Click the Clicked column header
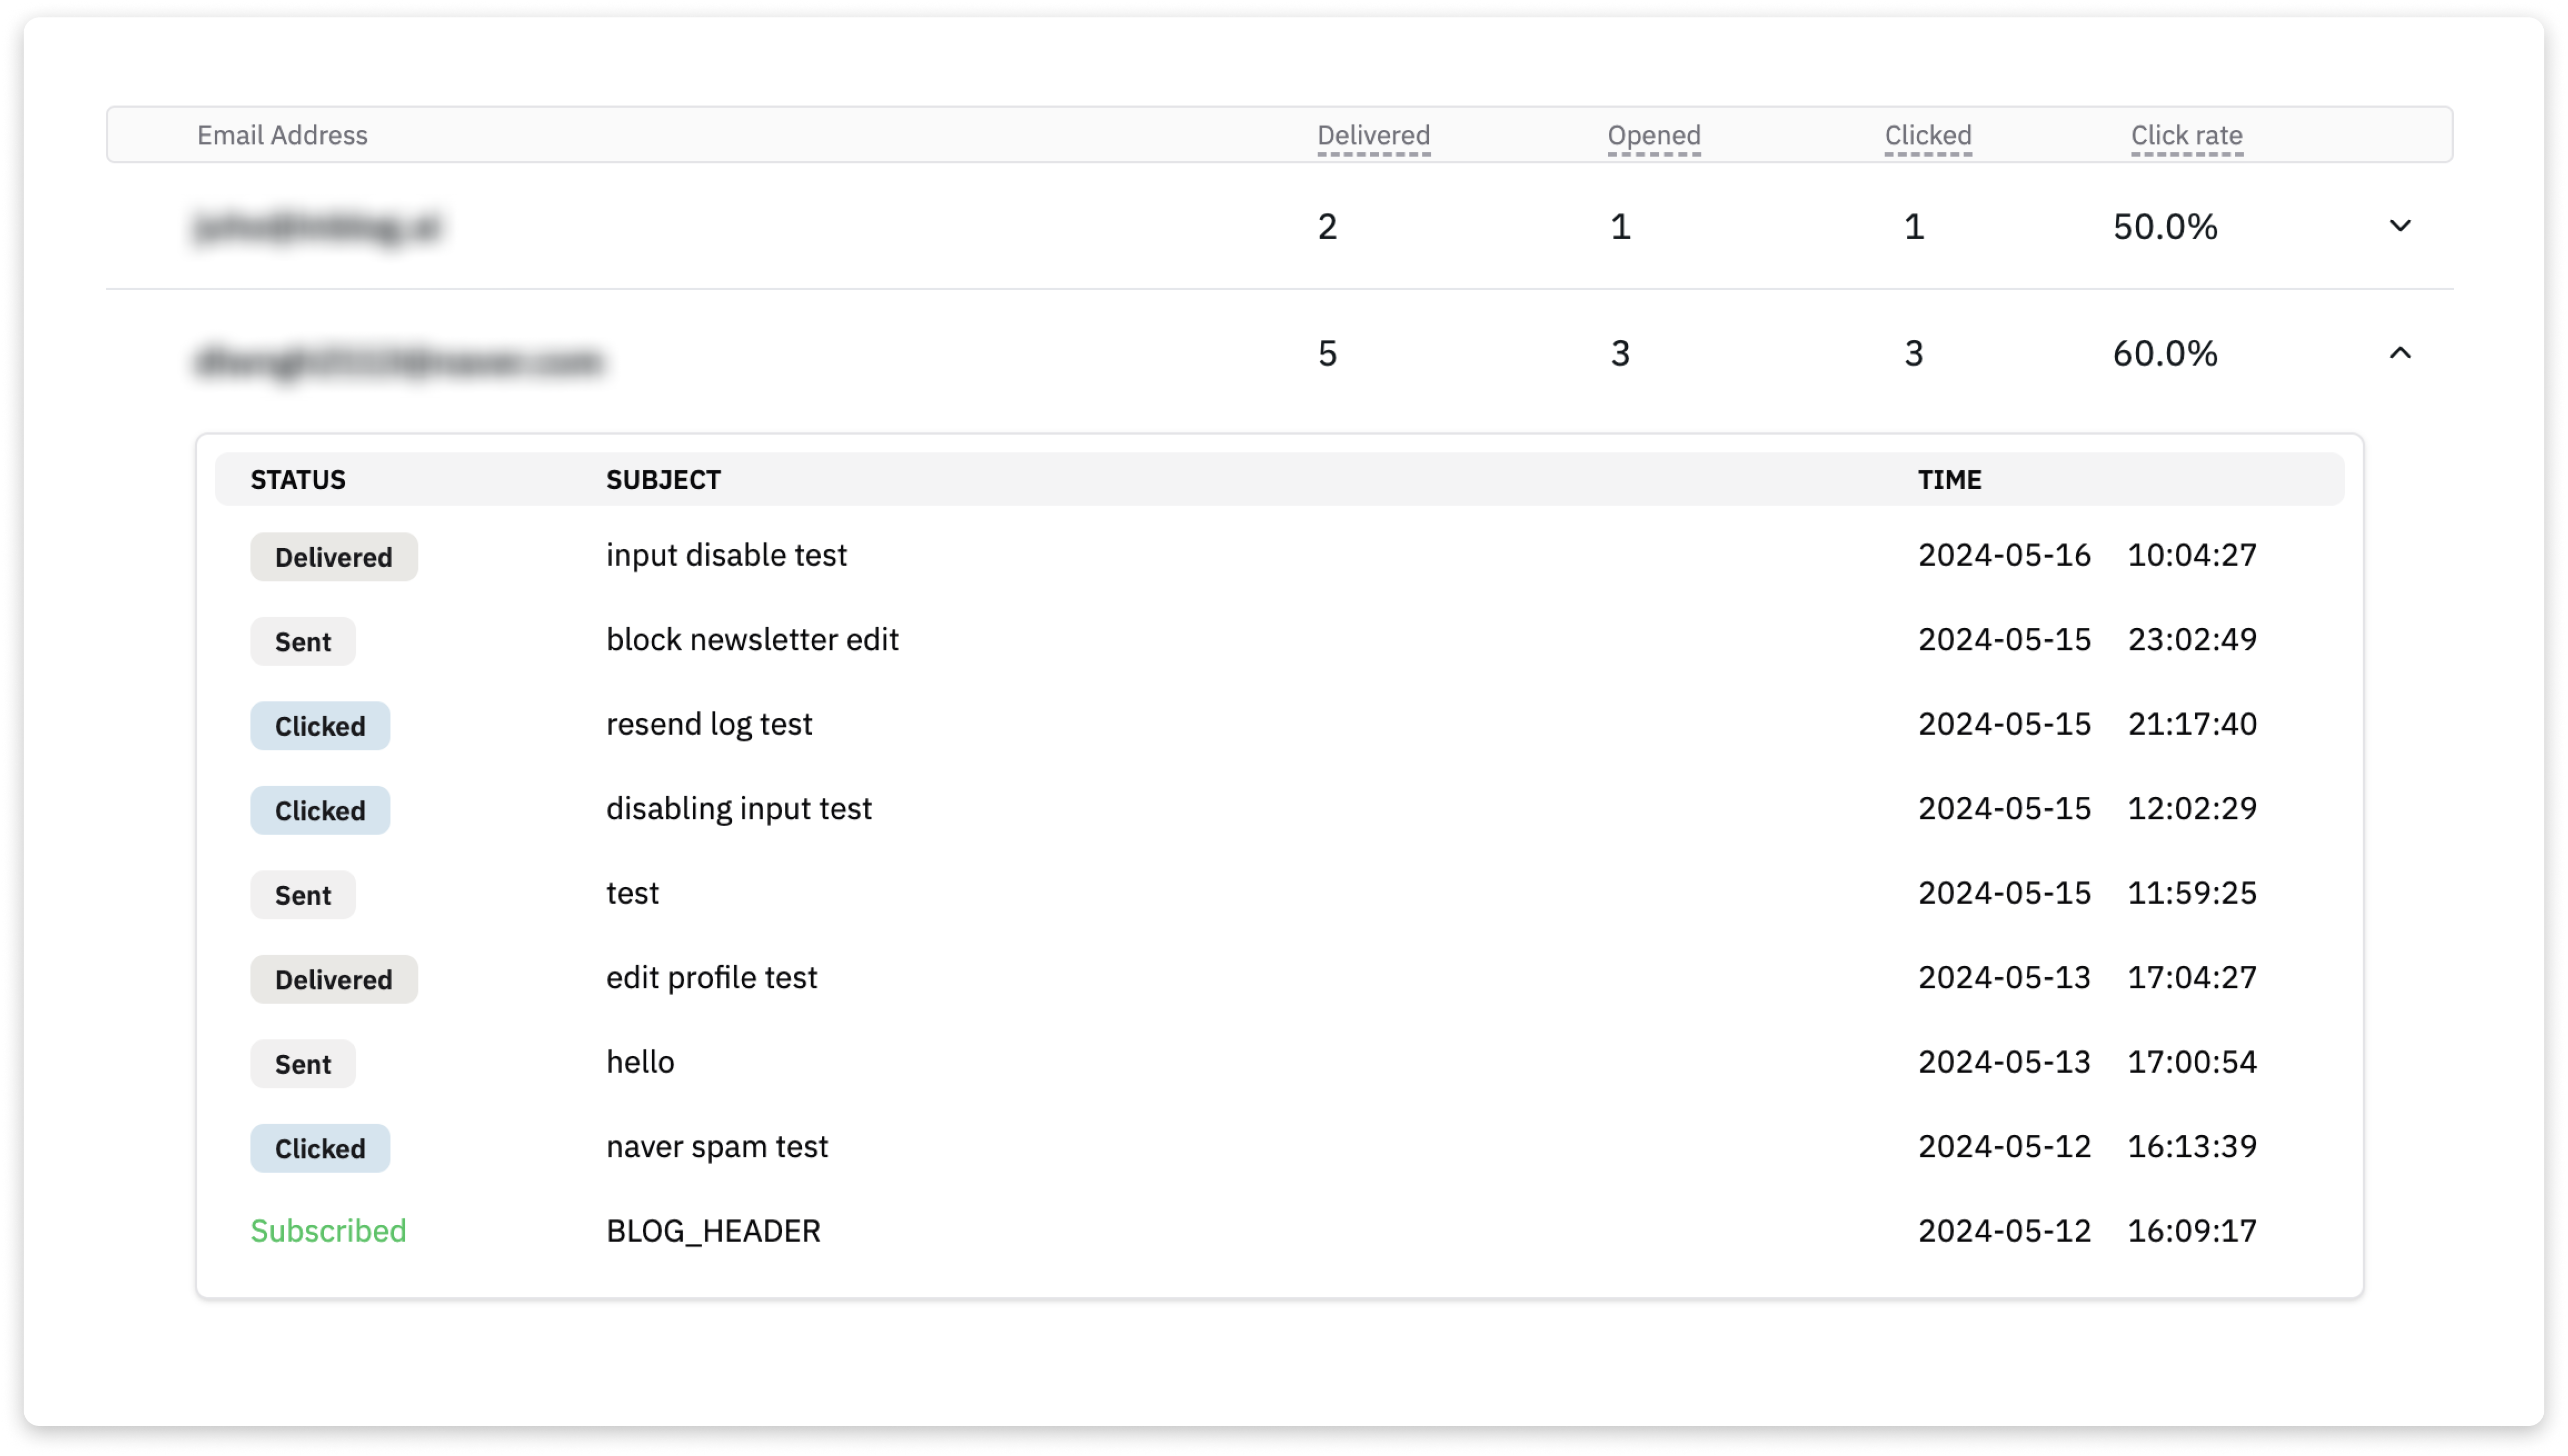Viewport: 2568px width, 1456px height. [1927, 135]
